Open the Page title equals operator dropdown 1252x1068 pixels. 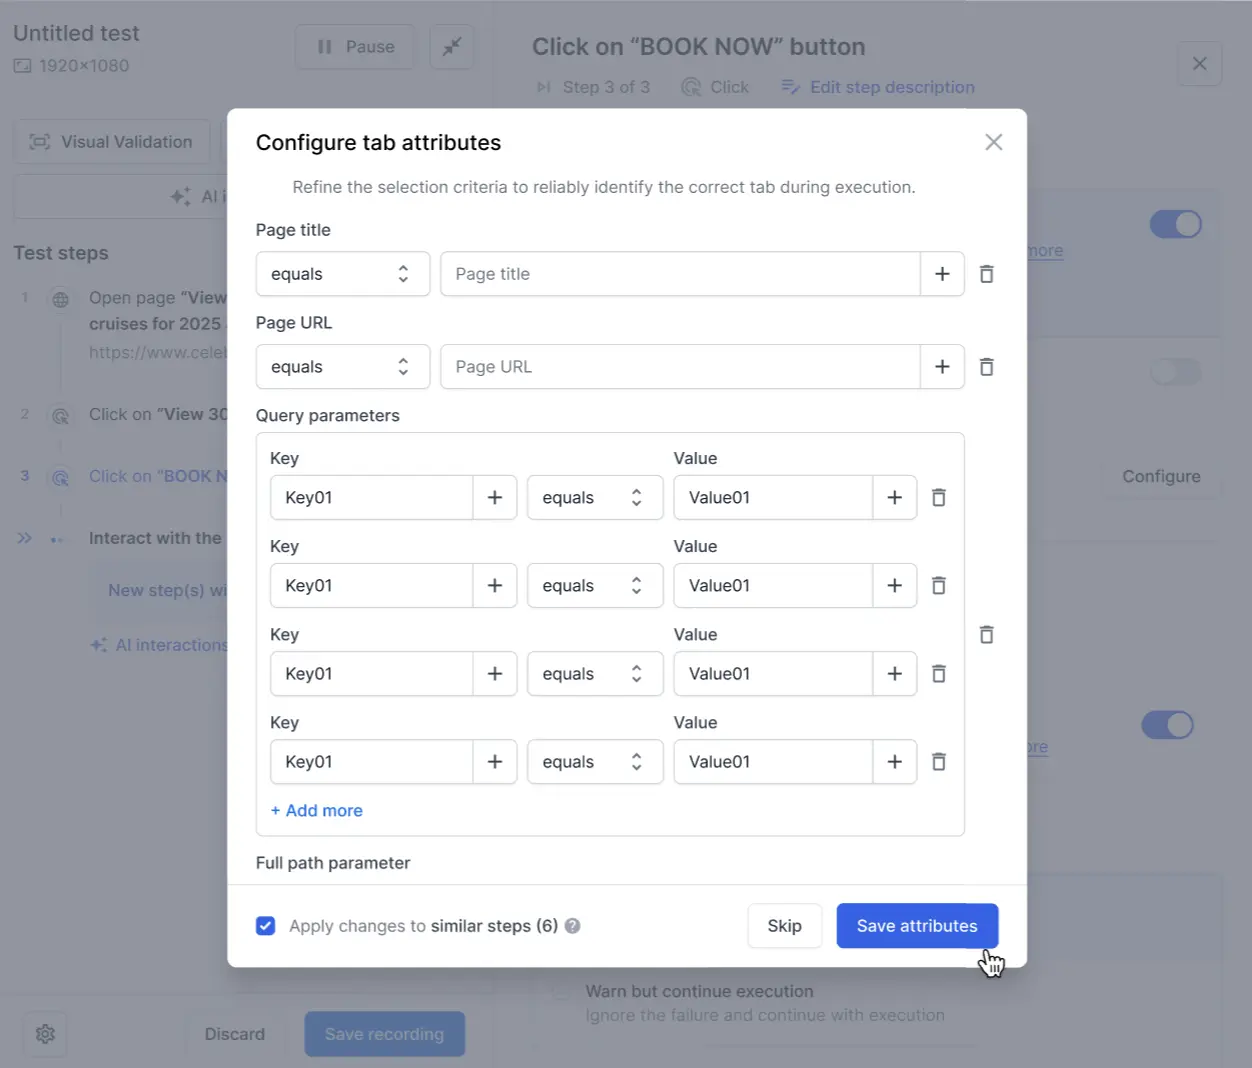(x=343, y=274)
